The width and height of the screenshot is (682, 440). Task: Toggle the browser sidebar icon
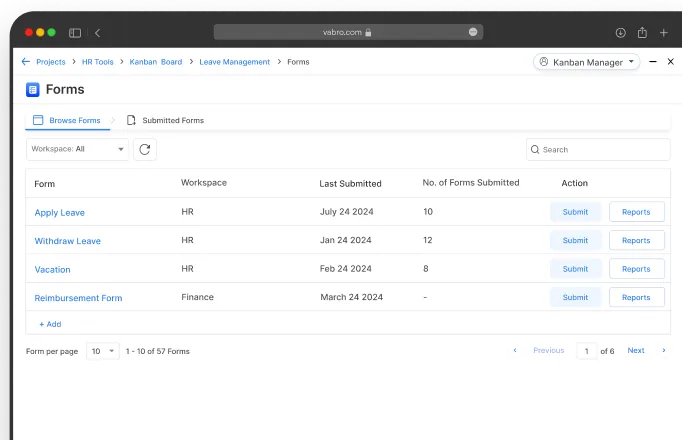75,33
